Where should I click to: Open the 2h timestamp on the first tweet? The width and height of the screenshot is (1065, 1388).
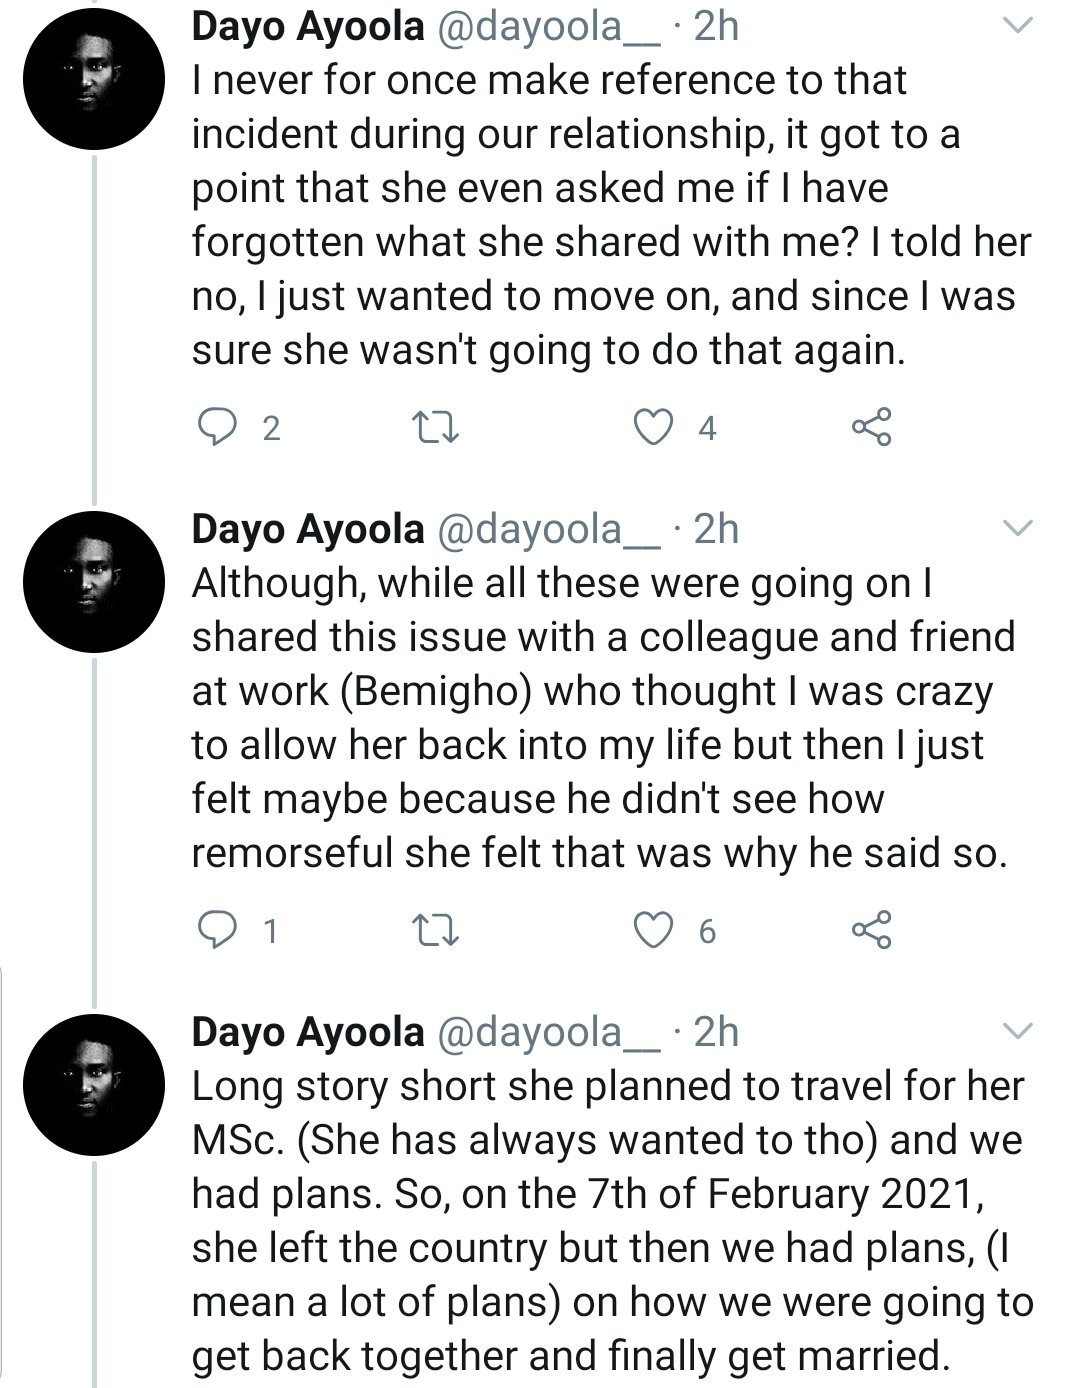pos(716,27)
